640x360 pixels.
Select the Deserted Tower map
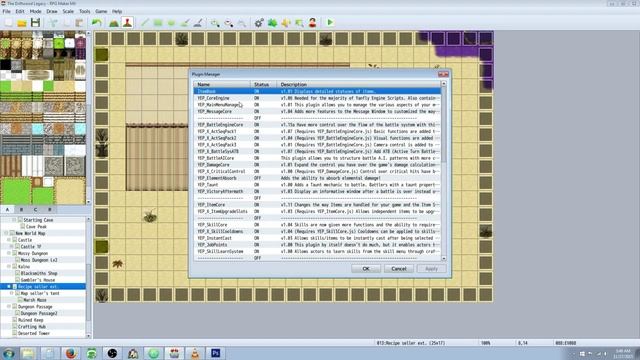(x=34, y=333)
